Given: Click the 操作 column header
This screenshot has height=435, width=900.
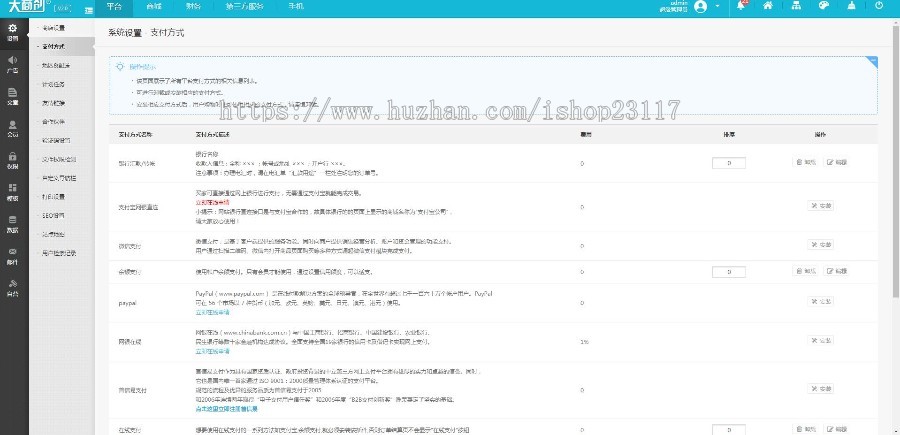Looking at the screenshot, I should (821, 134).
